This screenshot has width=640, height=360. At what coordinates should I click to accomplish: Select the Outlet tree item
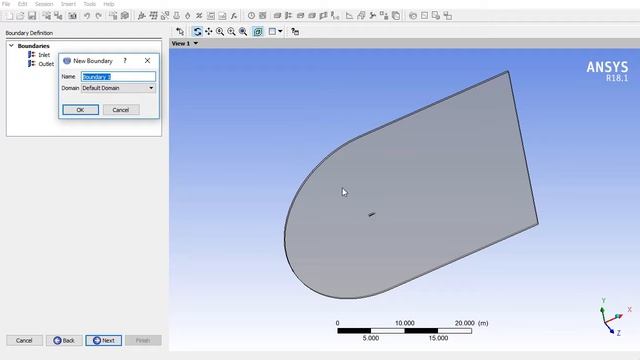[x=46, y=64]
